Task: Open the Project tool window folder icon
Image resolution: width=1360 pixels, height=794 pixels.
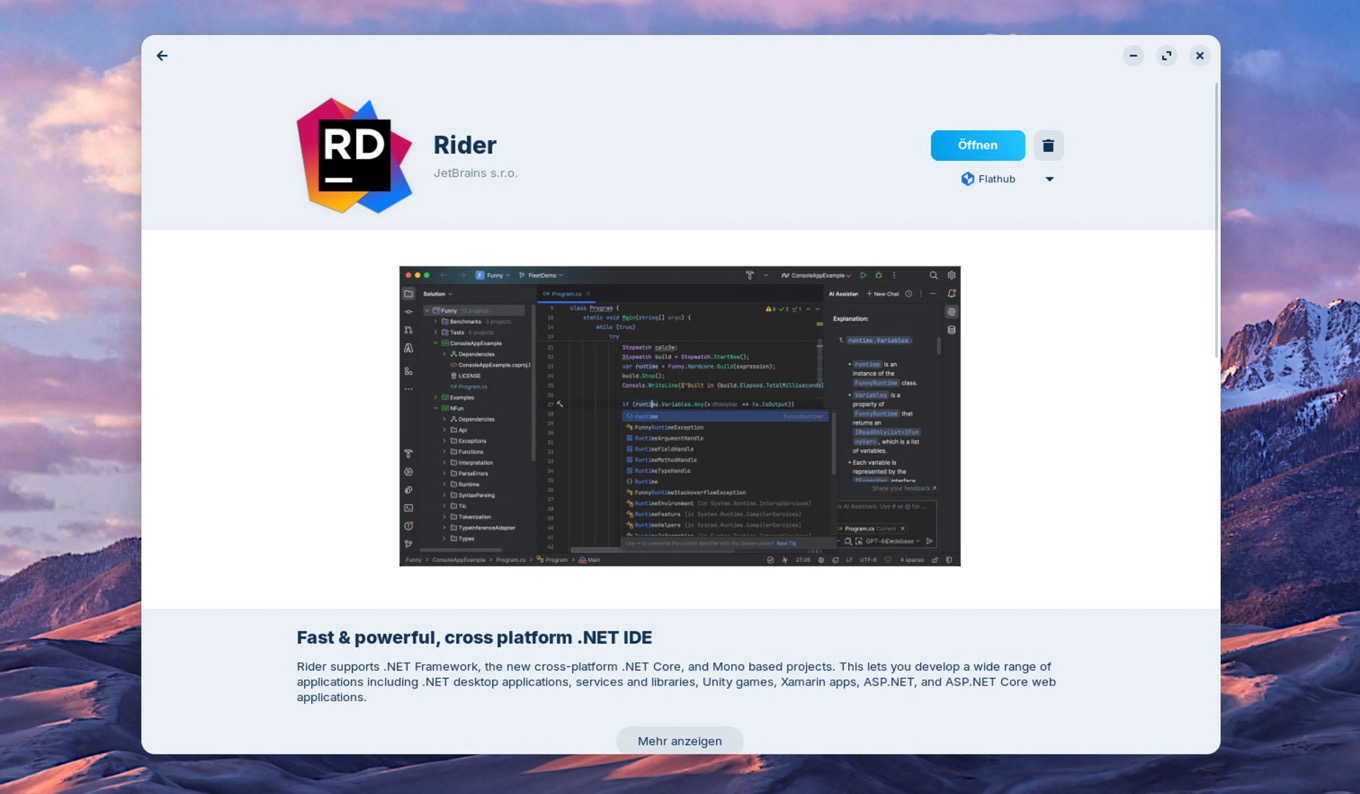Action: click(409, 294)
